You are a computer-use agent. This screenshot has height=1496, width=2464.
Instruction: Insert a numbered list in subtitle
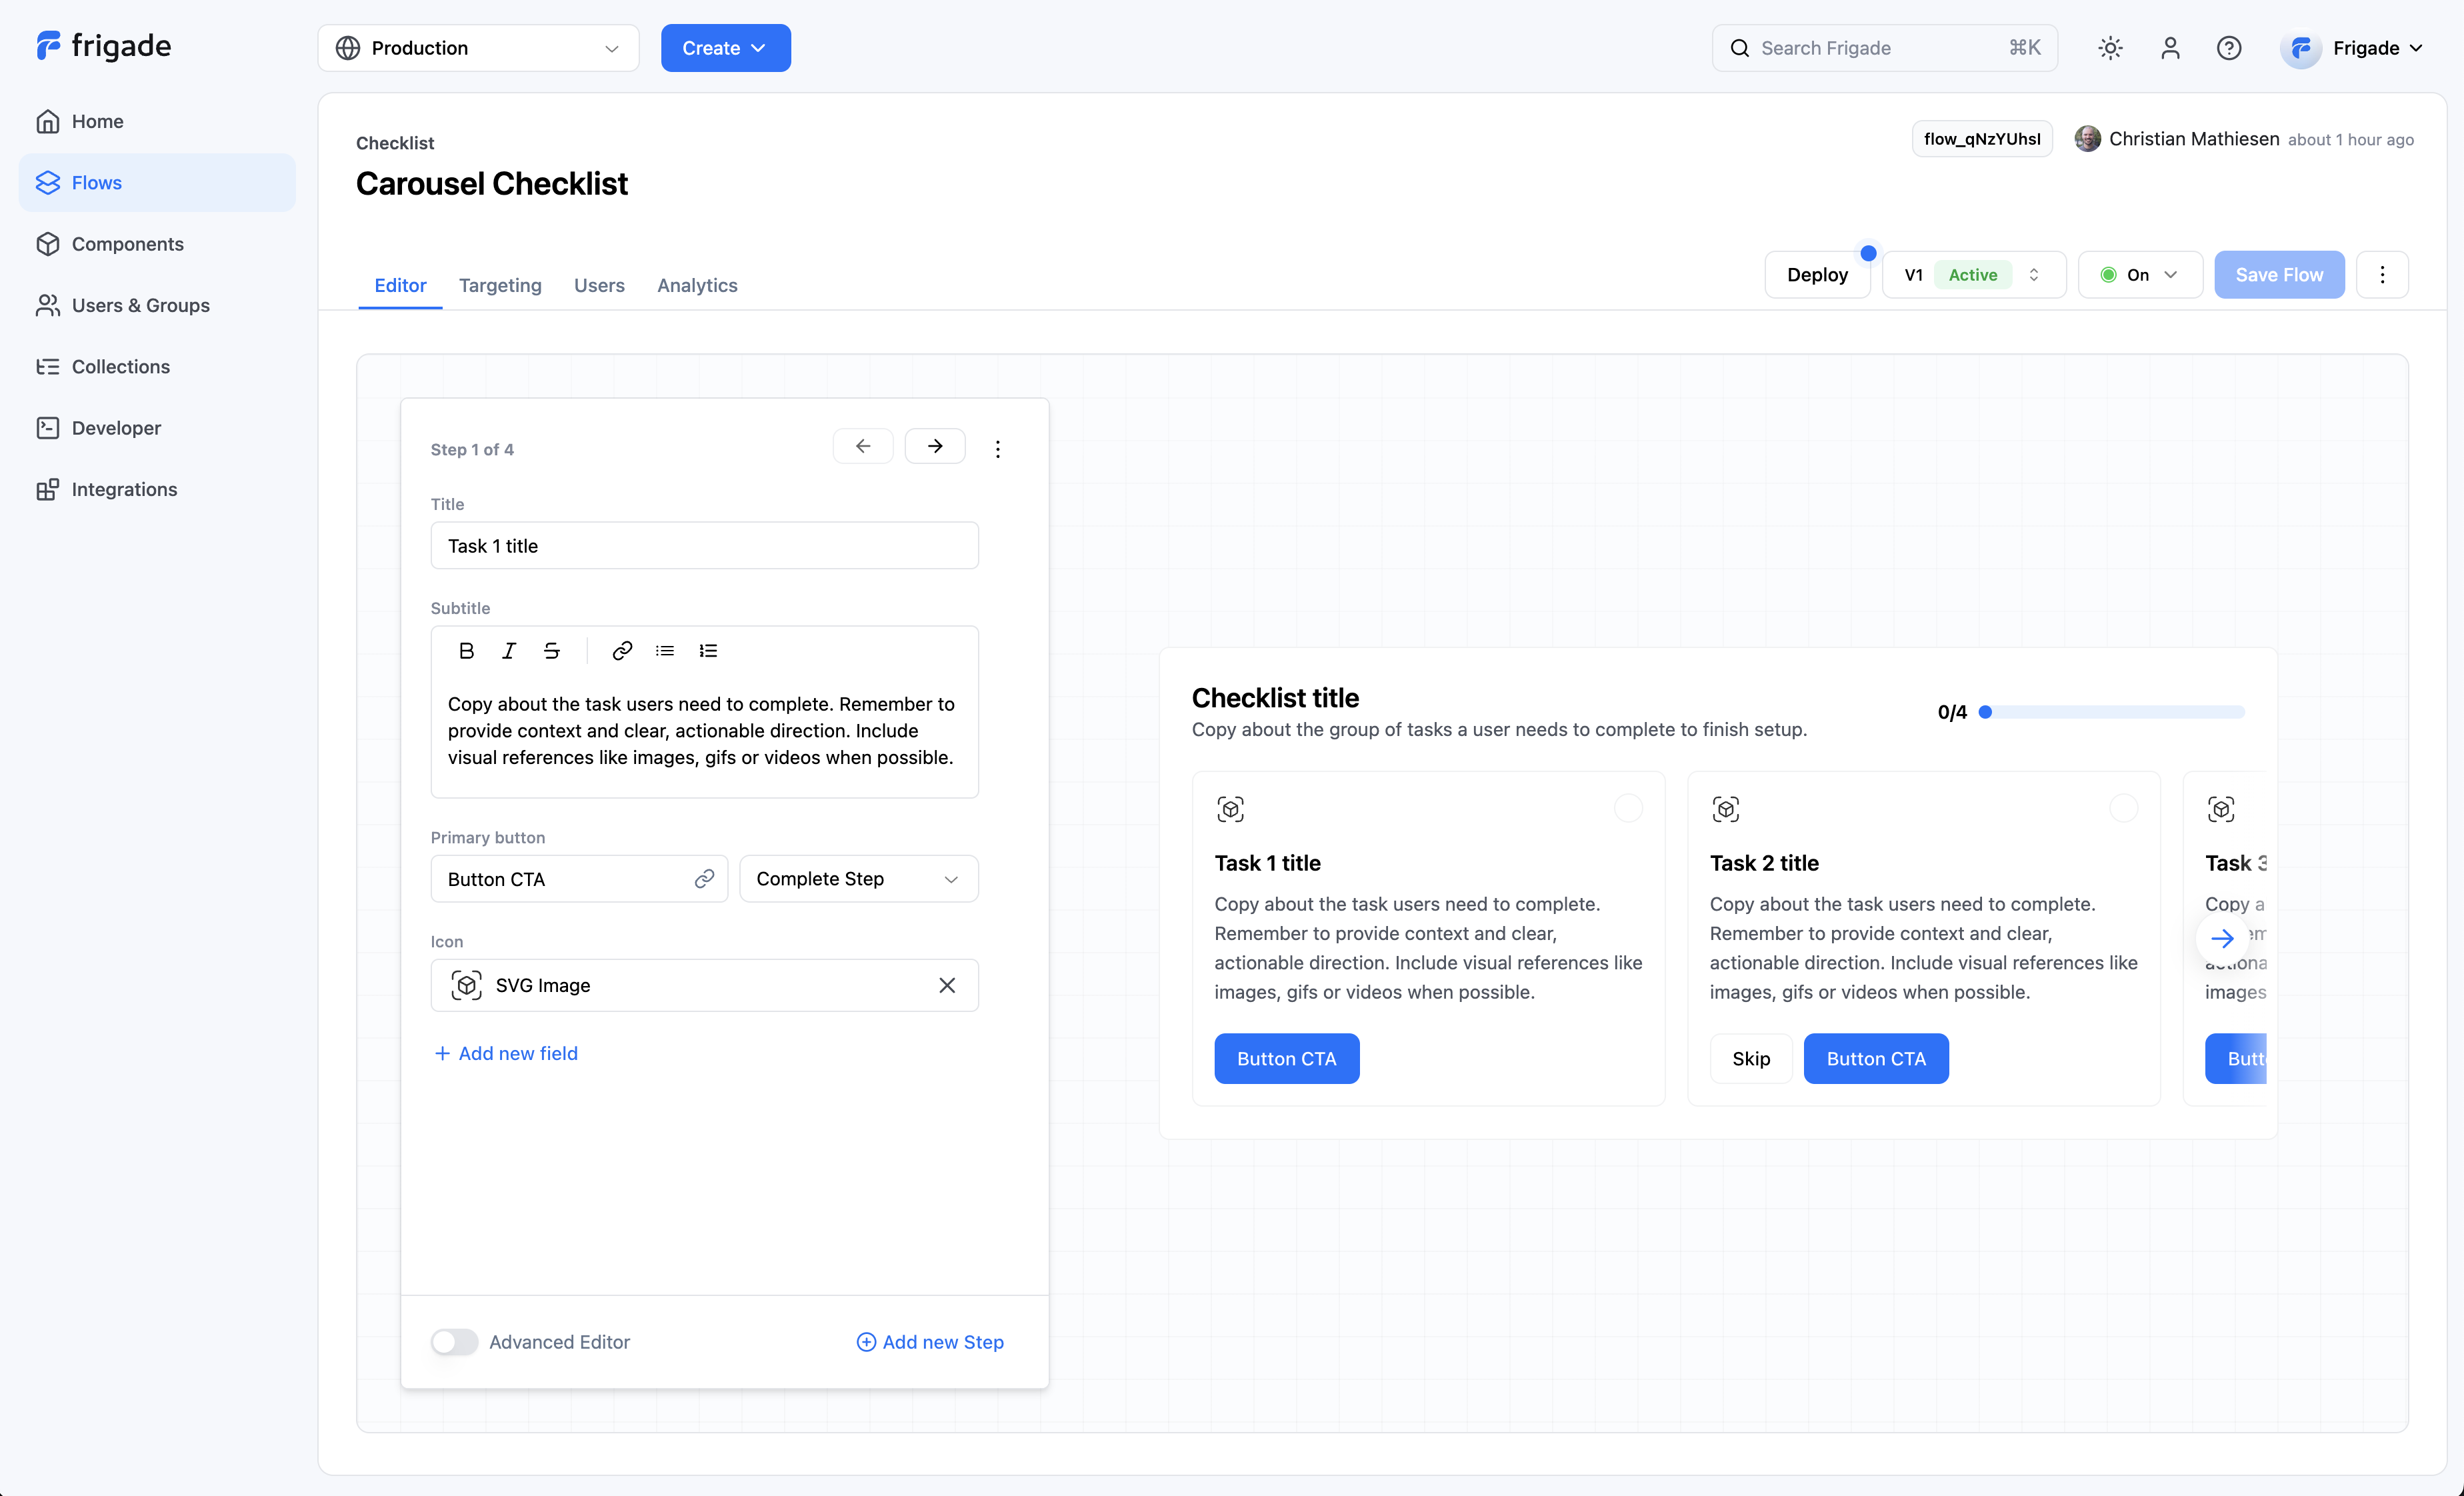pyautogui.click(x=708, y=651)
